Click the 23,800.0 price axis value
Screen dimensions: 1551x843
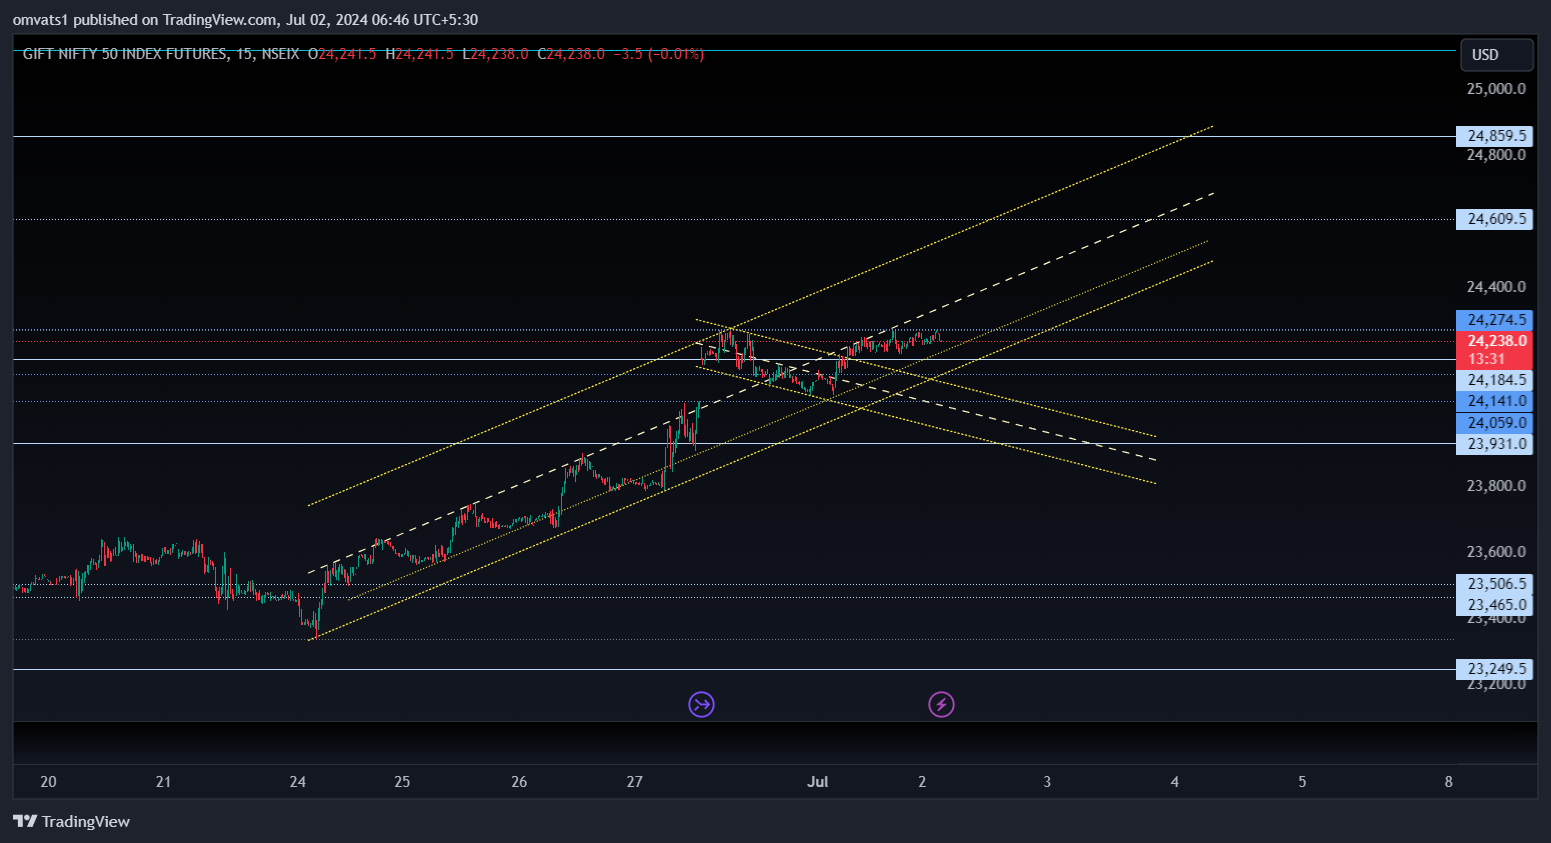click(1496, 486)
